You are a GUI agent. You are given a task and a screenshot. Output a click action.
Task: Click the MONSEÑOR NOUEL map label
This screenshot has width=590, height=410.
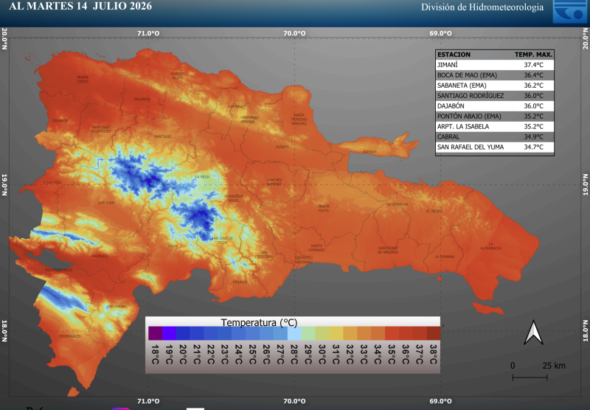pos(234,198)
